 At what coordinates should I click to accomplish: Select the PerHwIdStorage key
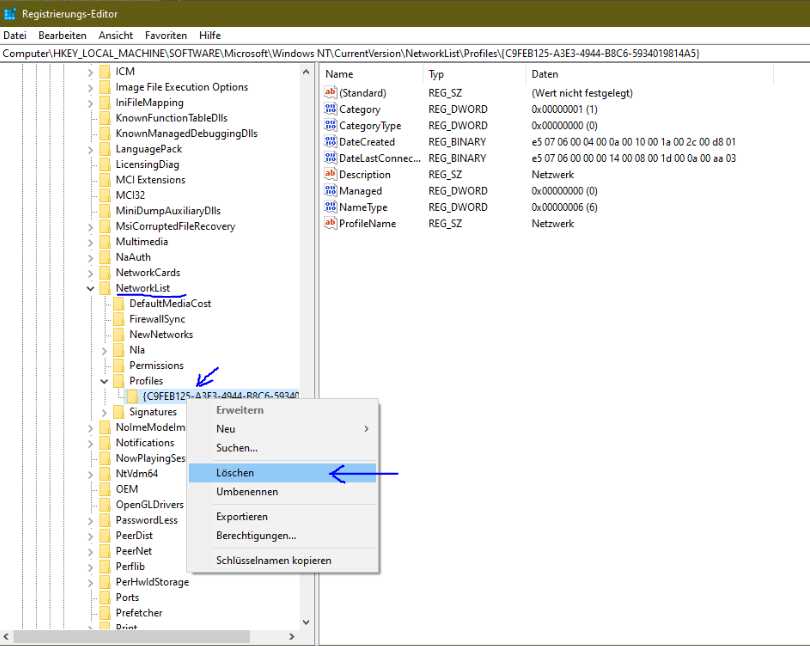pyautogui.click(x=152, y=582)
